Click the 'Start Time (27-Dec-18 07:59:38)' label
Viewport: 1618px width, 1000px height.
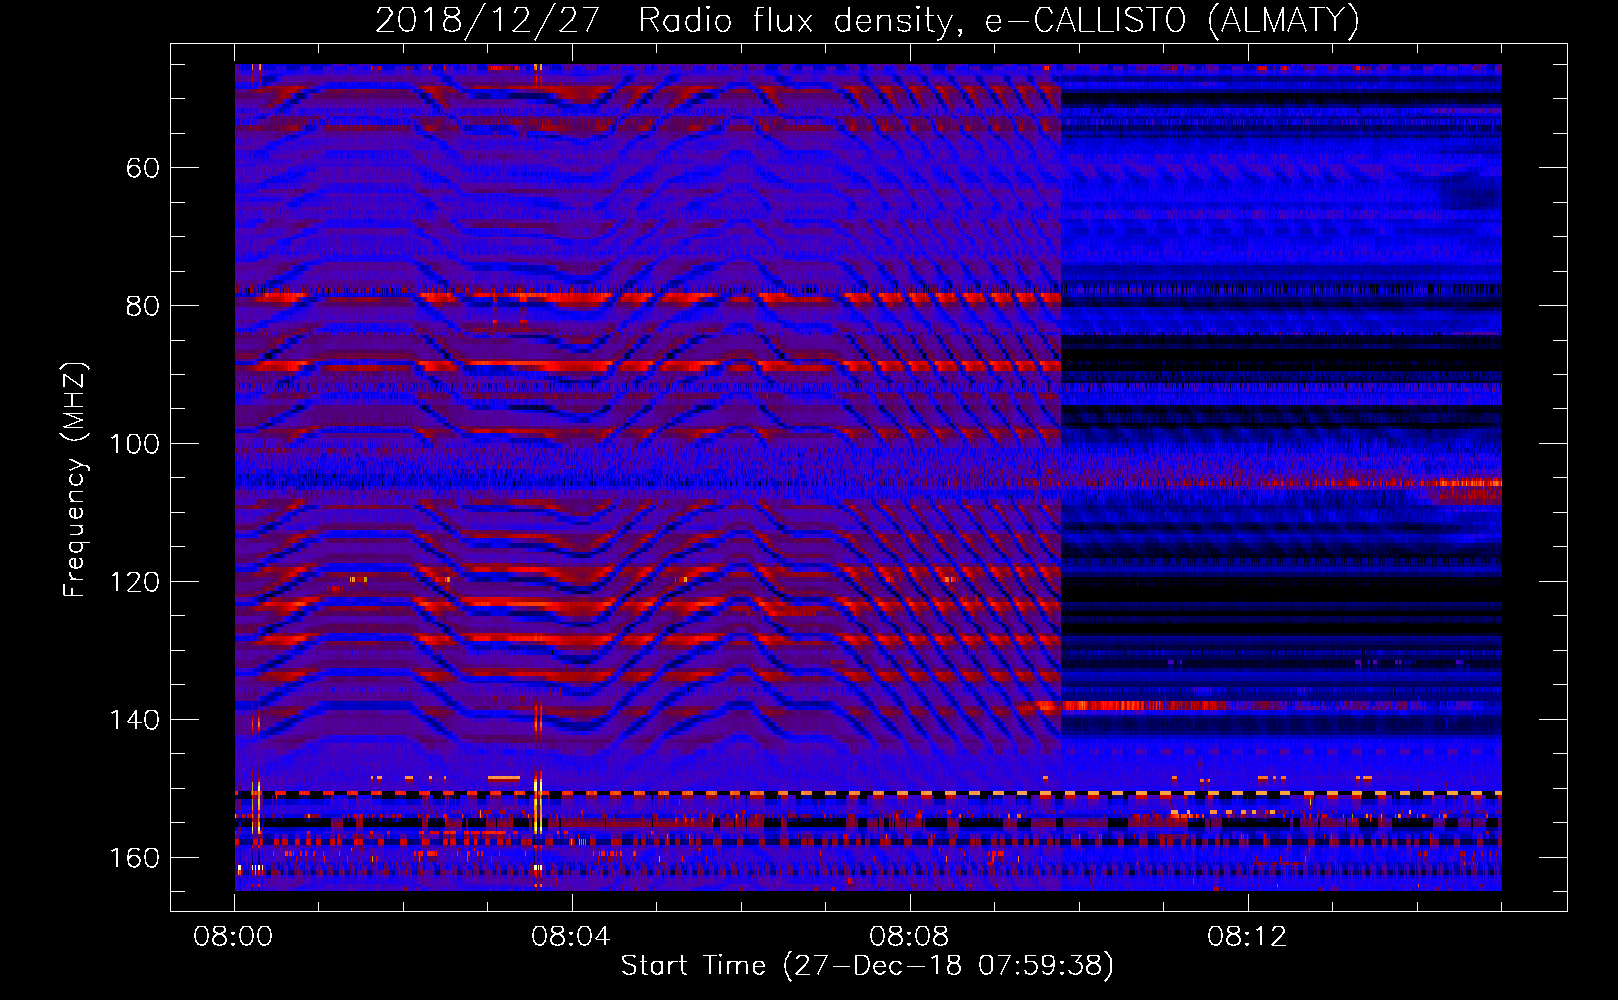[x=867, y=966]
